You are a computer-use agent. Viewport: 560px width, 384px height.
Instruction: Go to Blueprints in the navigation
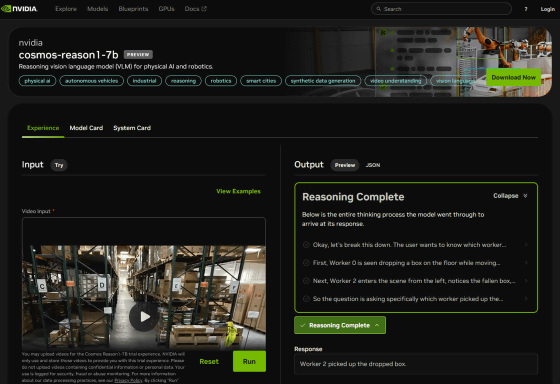133,9
